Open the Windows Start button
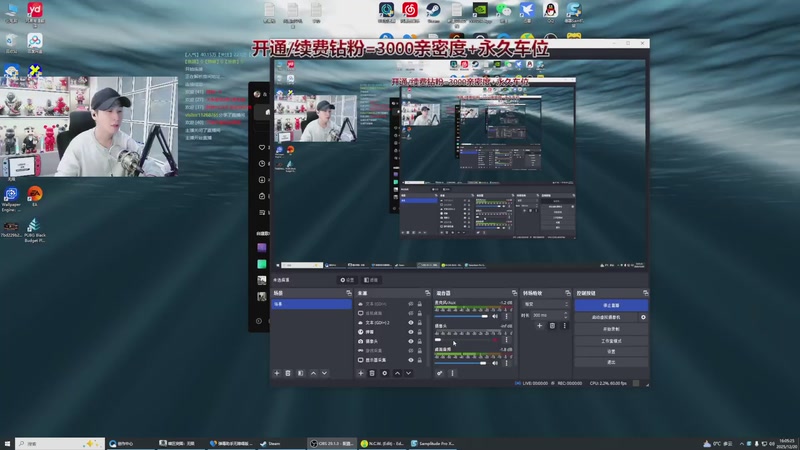Viewport: 800px width, 450px height. click(7, 444)
